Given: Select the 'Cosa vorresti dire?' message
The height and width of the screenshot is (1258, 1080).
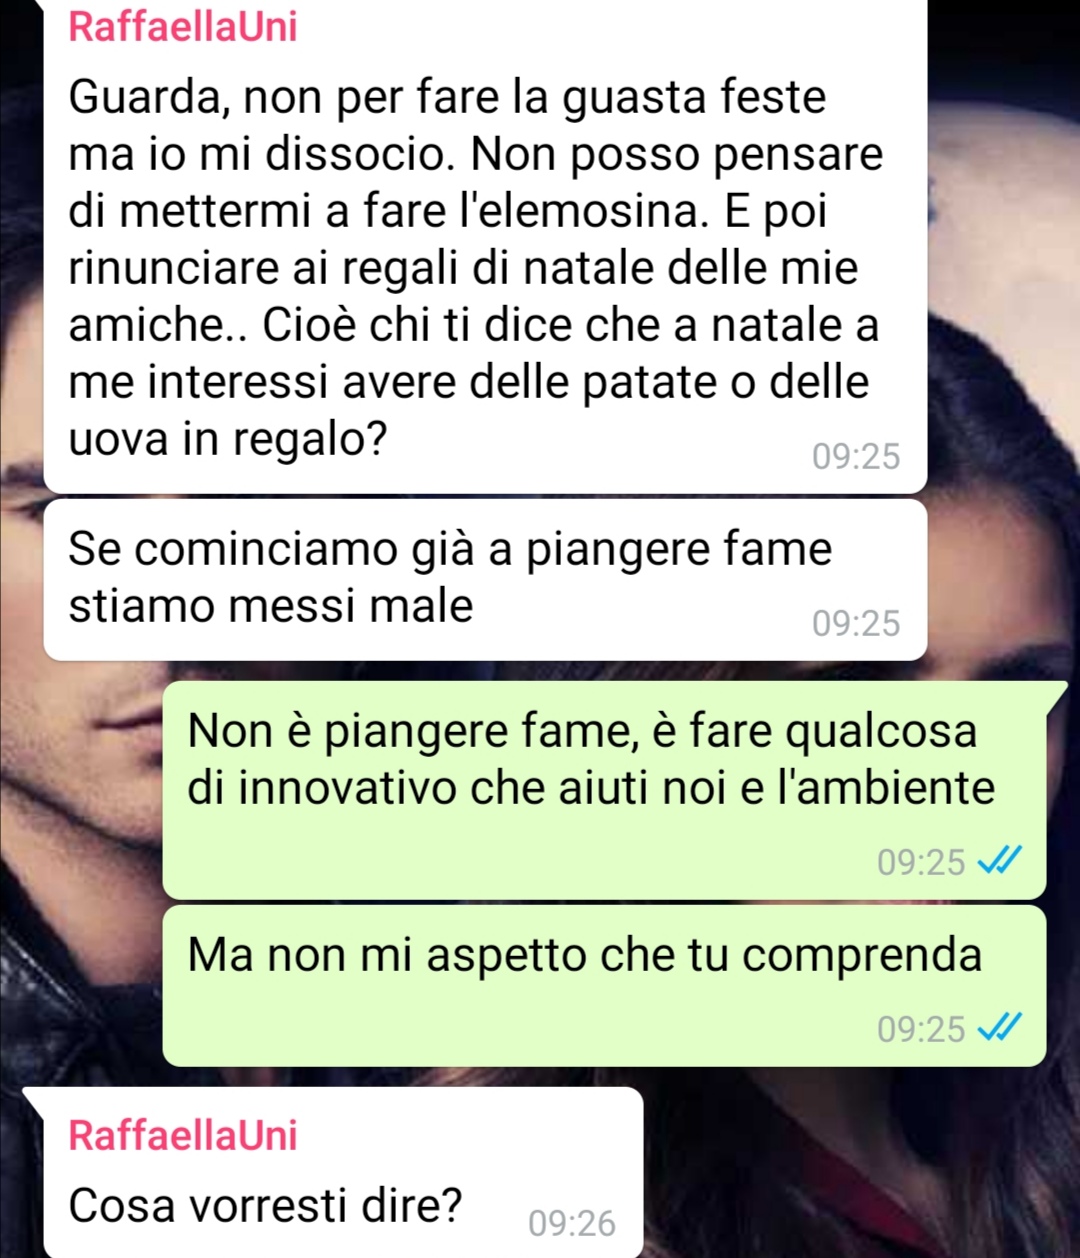Looking at the screenshot, I should coord(342,1172).
